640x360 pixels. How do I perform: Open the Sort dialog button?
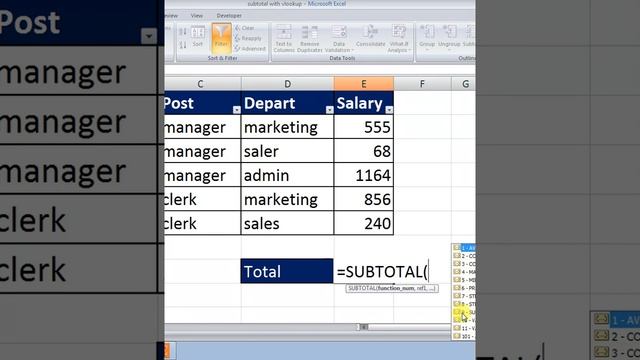pos(198,37)
